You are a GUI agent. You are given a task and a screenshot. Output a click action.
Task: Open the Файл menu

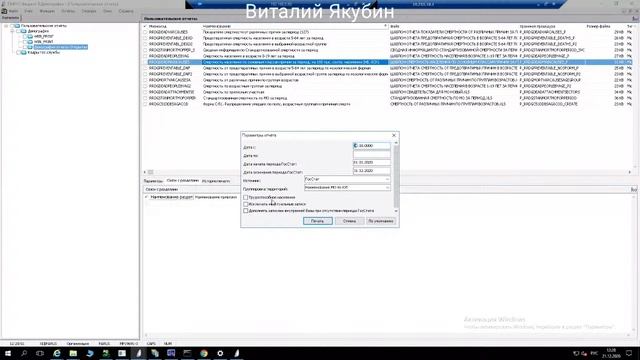coord(13,11)
